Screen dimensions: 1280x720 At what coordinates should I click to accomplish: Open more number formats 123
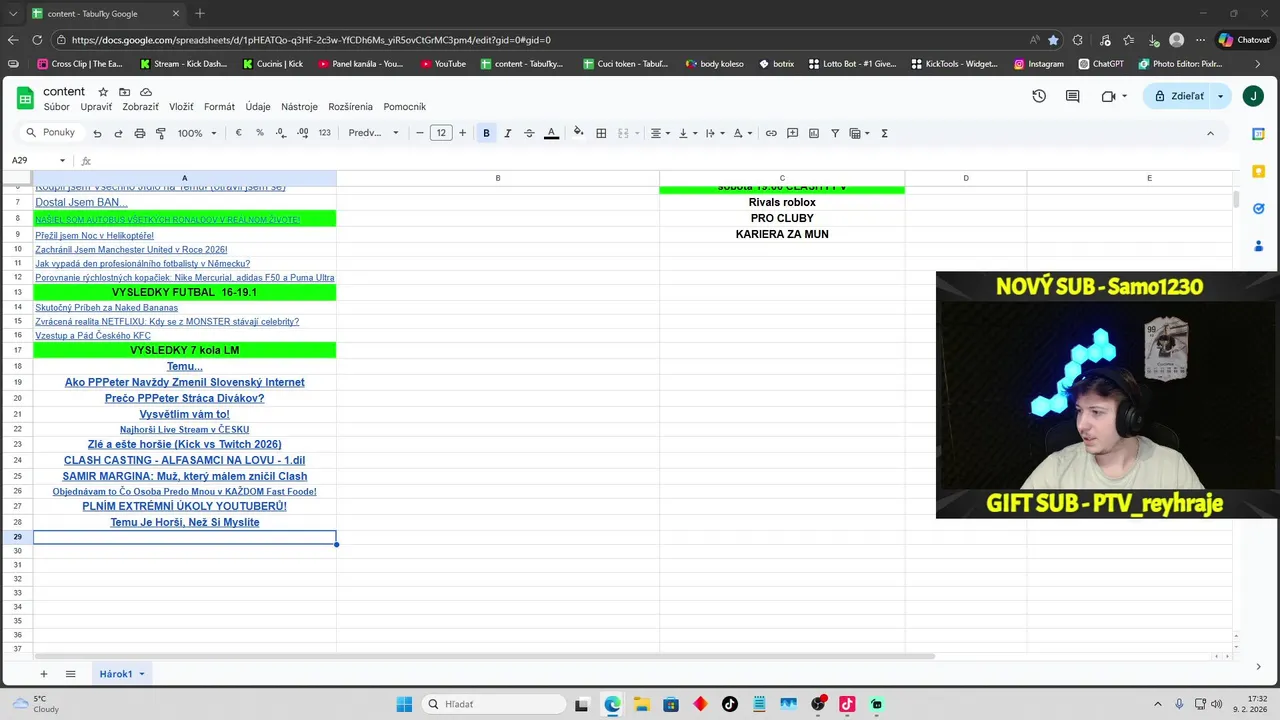click(324, 133)
